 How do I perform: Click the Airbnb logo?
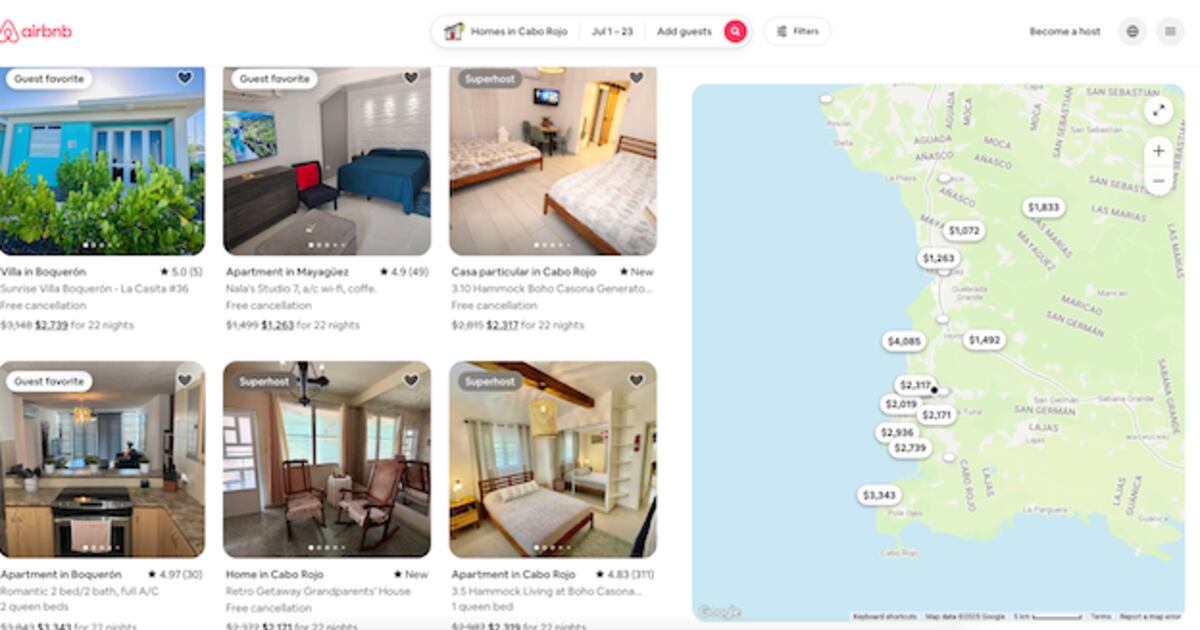click(36, 31)
